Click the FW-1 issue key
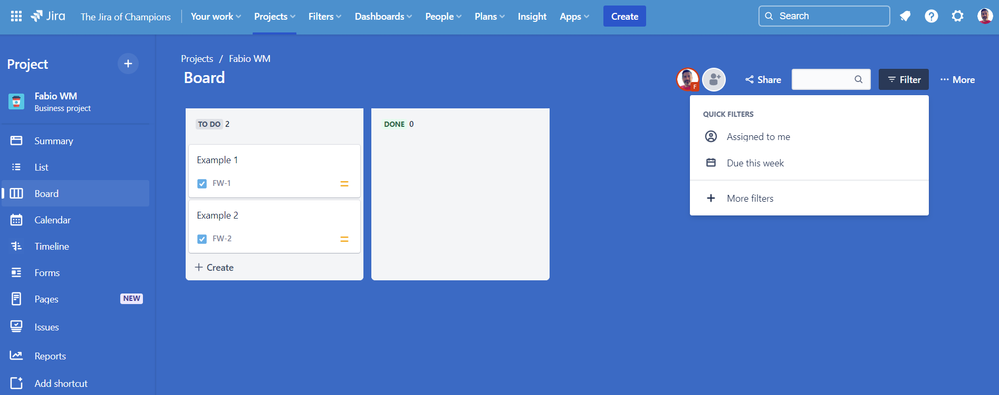Screen dimensions: 999x395 [222, 183]
